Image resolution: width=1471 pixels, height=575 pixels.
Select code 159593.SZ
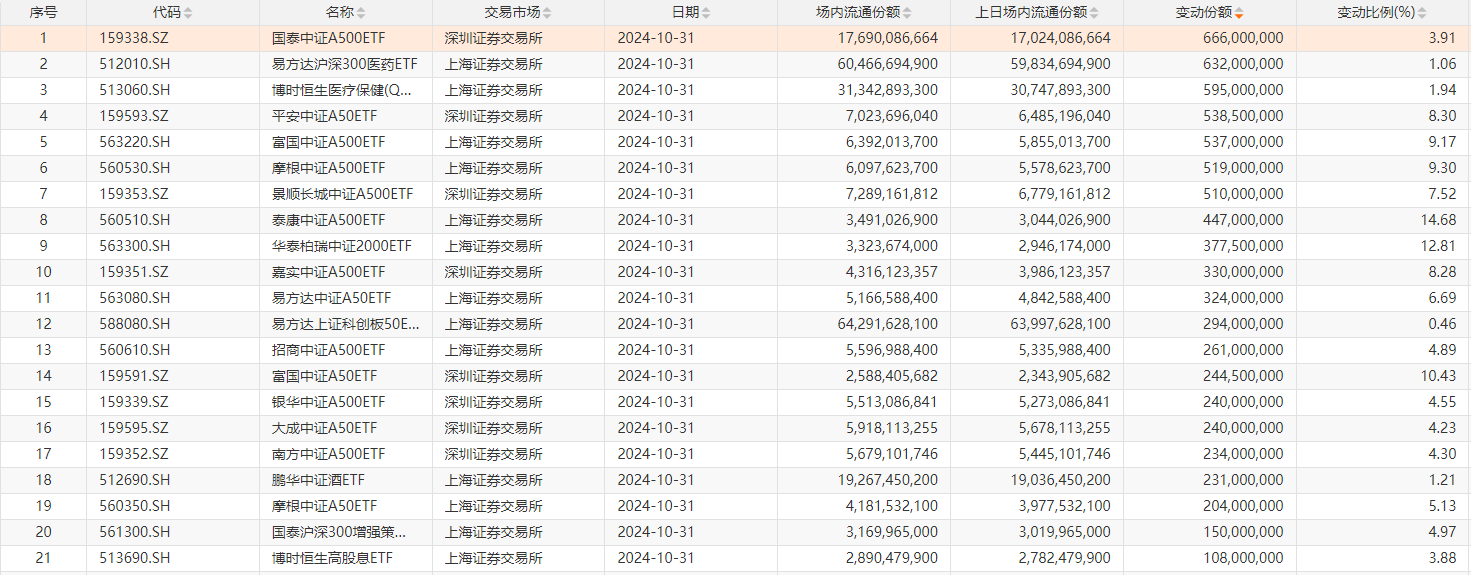click(134, 116)
